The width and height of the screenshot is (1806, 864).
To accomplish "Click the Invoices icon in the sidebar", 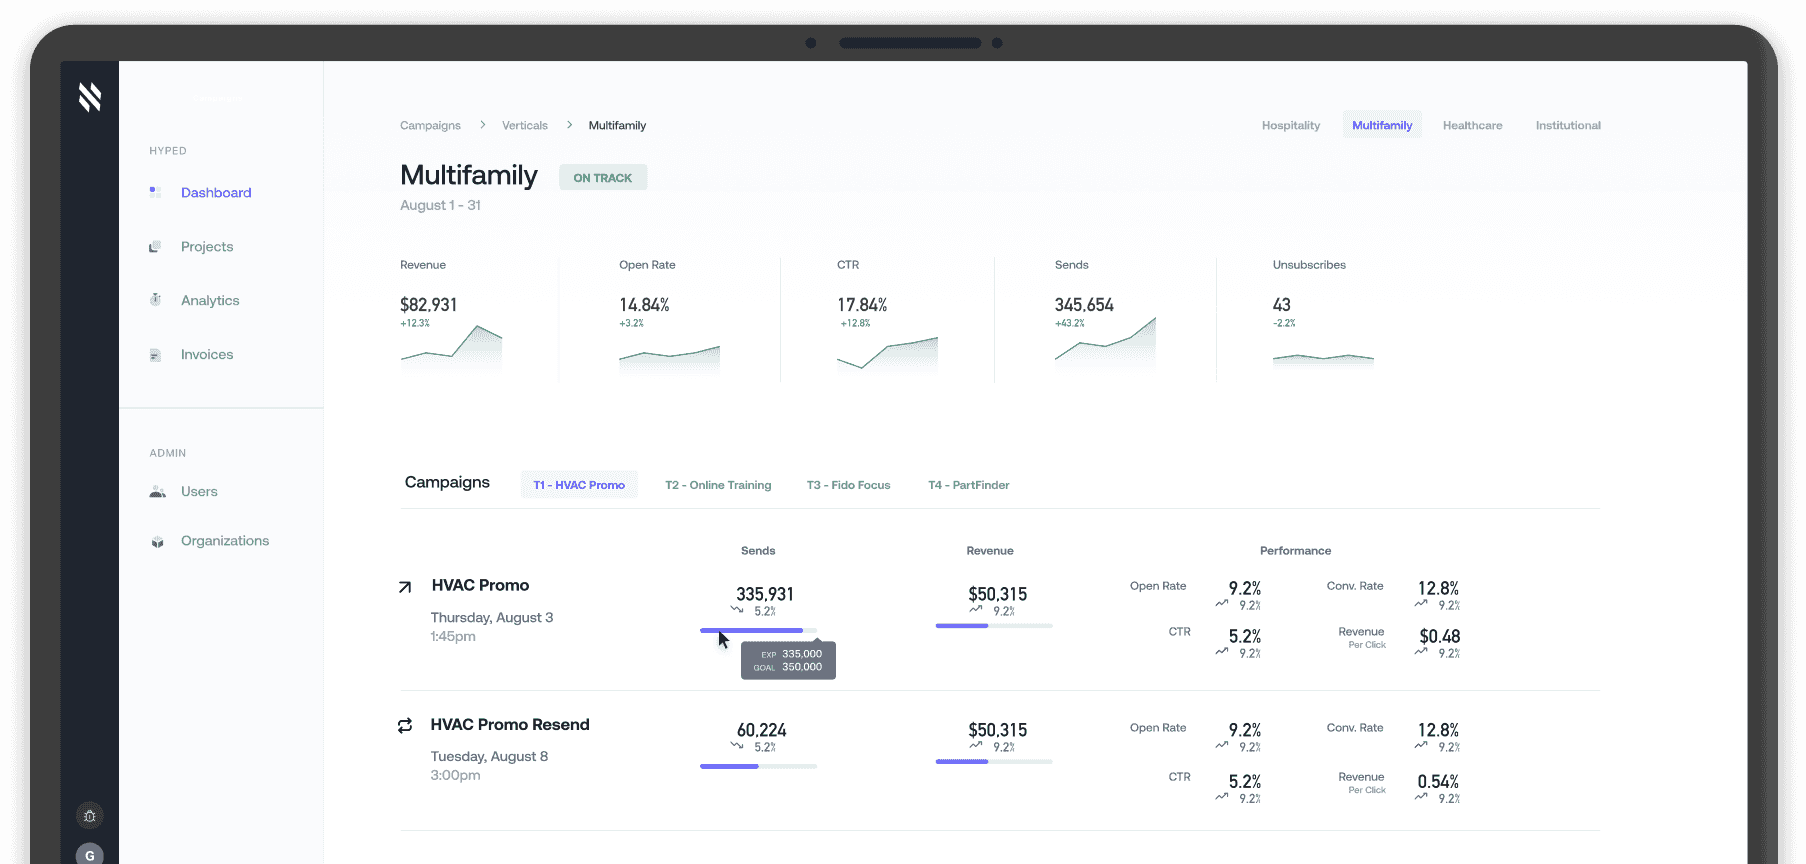I will pyautogui.click(x=155, y=355).
